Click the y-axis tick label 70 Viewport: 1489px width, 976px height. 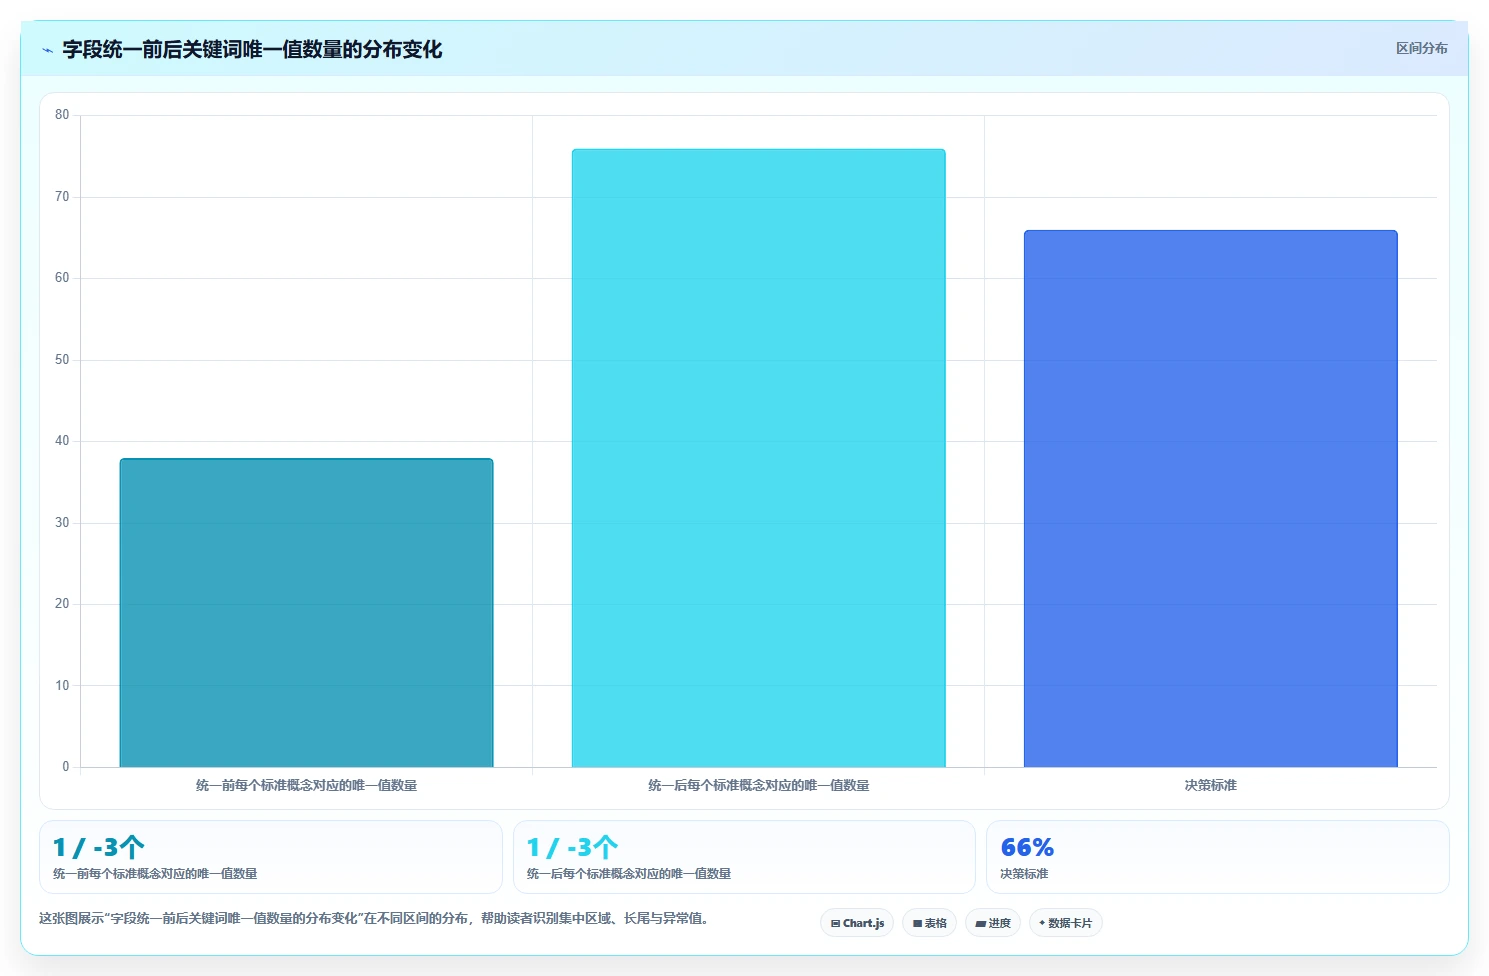62,197
